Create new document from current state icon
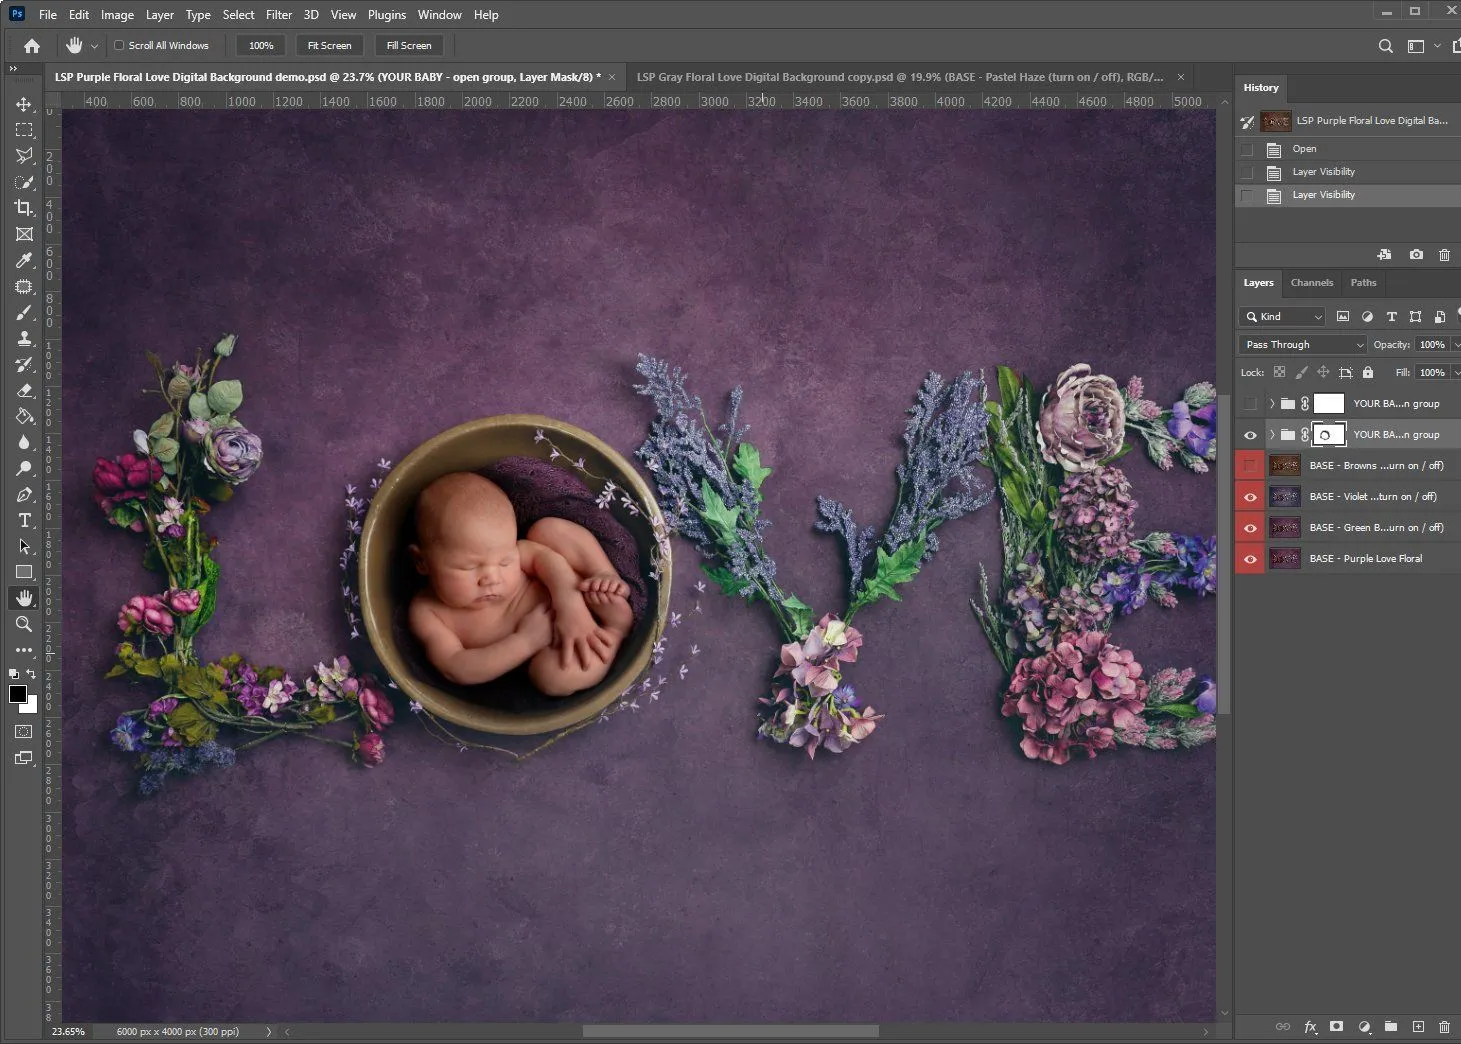The image size is (1461, 1044). tap(1384, 255)
